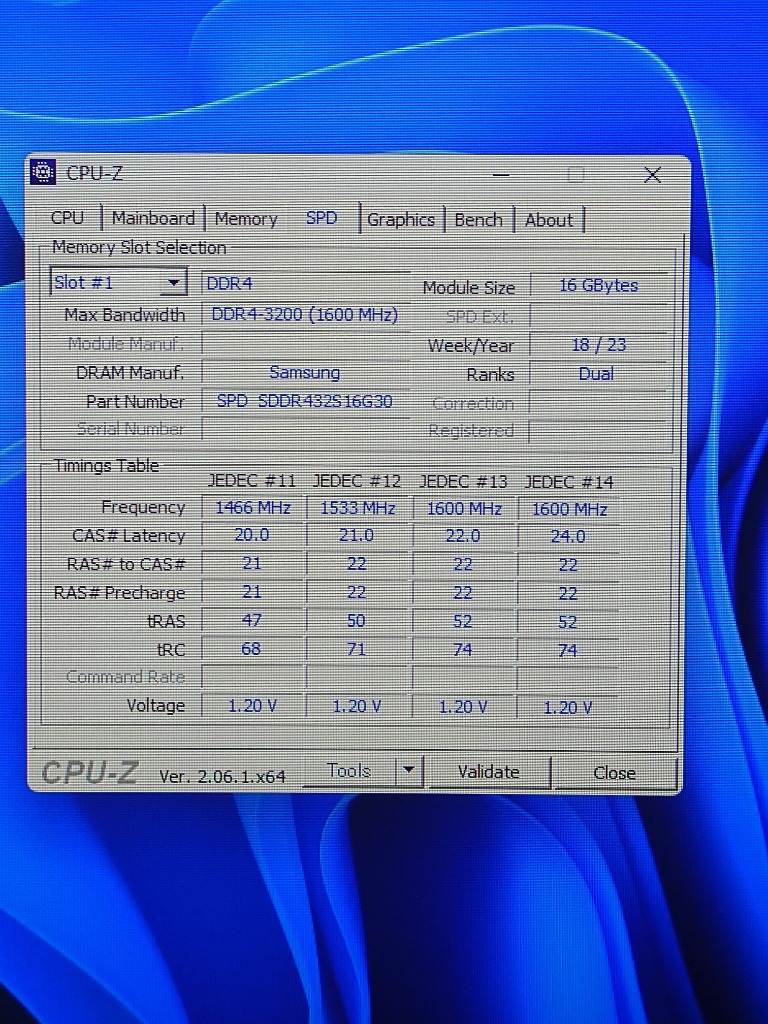The width and height of the screenshot is (768, 1024).
Task: Go to the Bench tab
Action: pyautogui.click(x=479, y=219)
